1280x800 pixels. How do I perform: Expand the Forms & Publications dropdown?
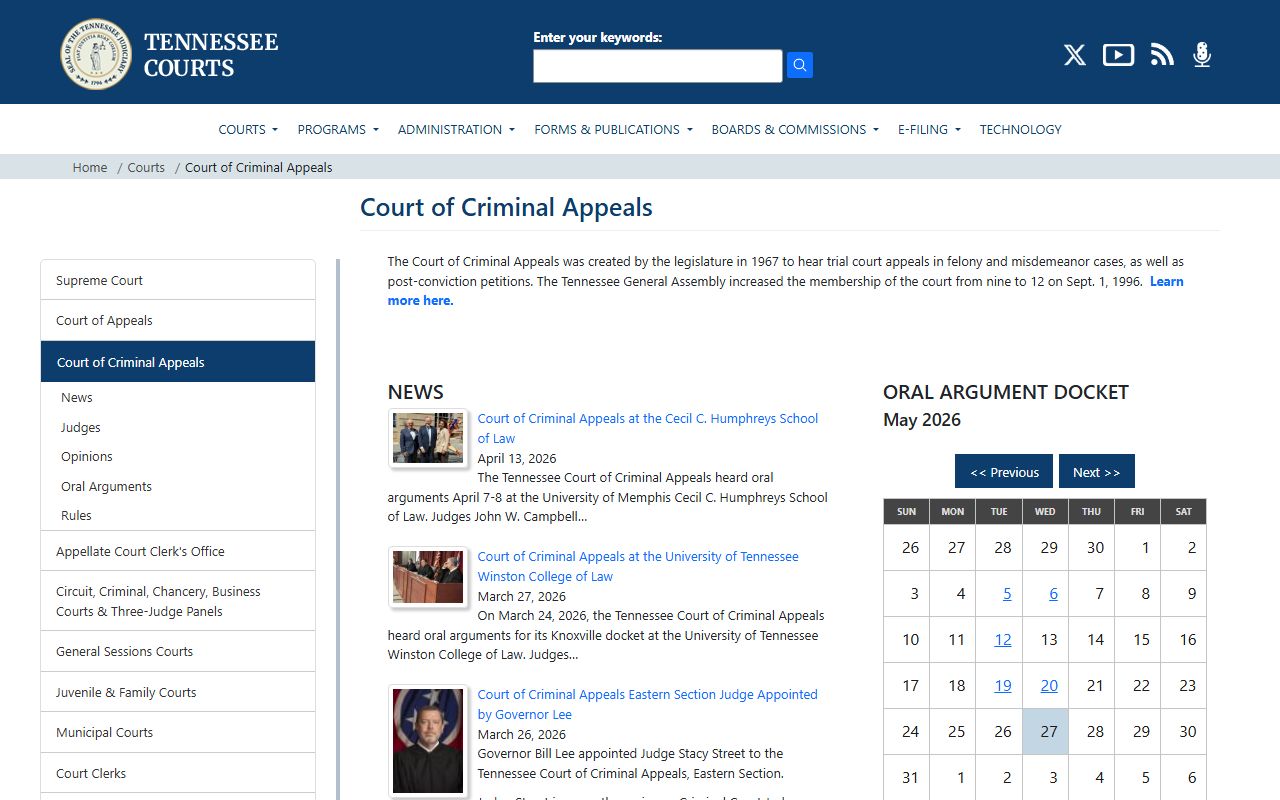coord(613,129)
